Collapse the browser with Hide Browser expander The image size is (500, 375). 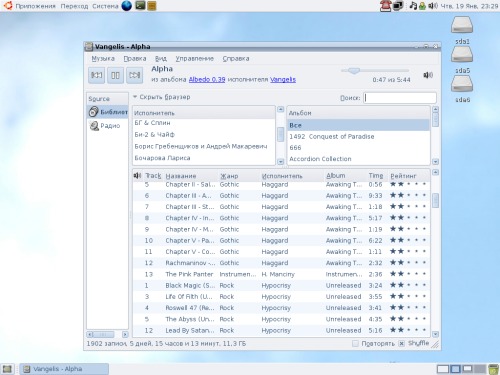[161, 97]
